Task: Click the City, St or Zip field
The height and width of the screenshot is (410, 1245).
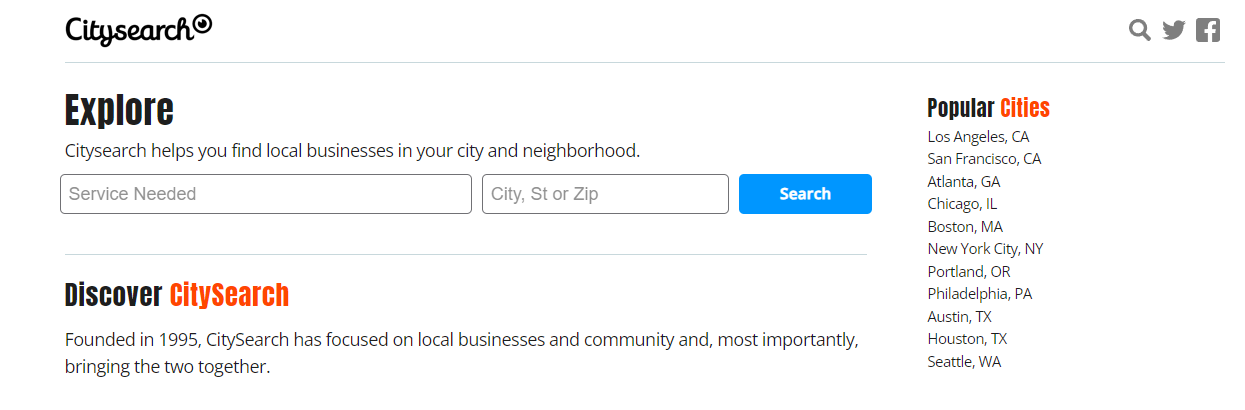Action: (605, 194)
